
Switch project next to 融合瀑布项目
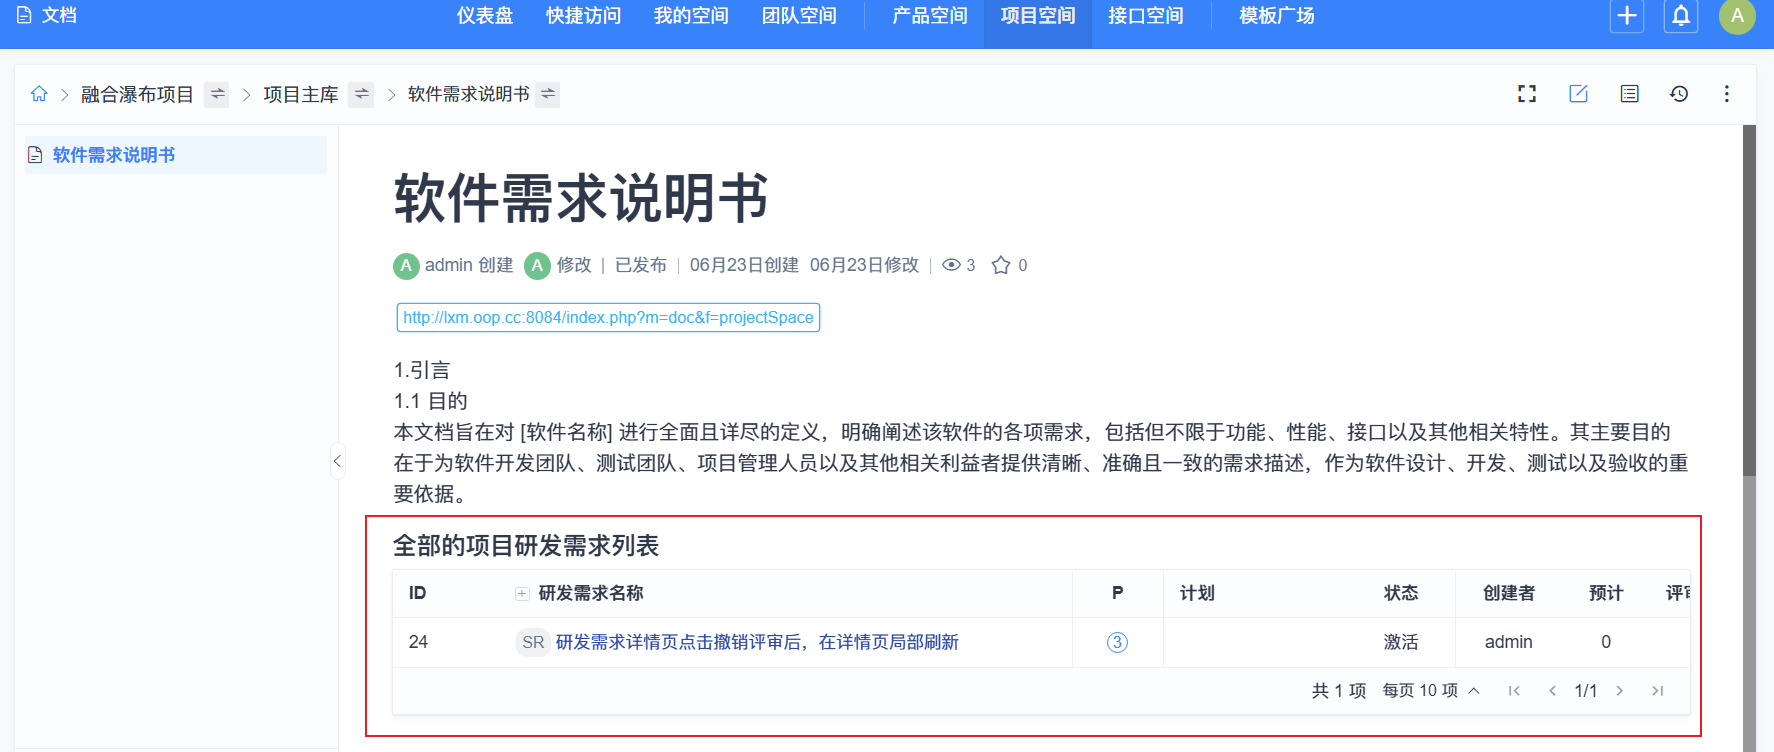click(x=217, y=94)
